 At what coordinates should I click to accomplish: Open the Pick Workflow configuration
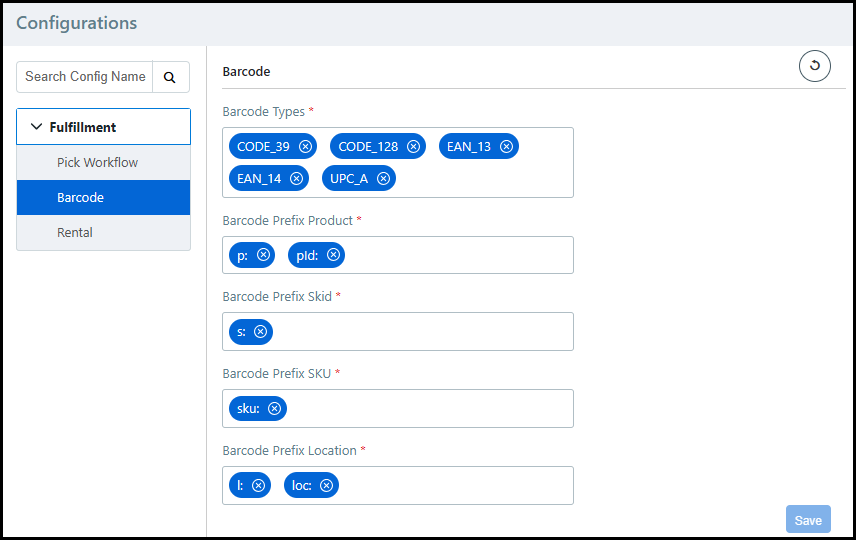97,162
